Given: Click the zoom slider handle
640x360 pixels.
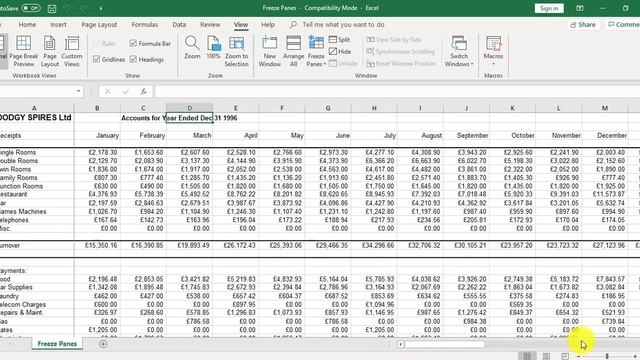Looking at the screenshot, I should (607, 356).
